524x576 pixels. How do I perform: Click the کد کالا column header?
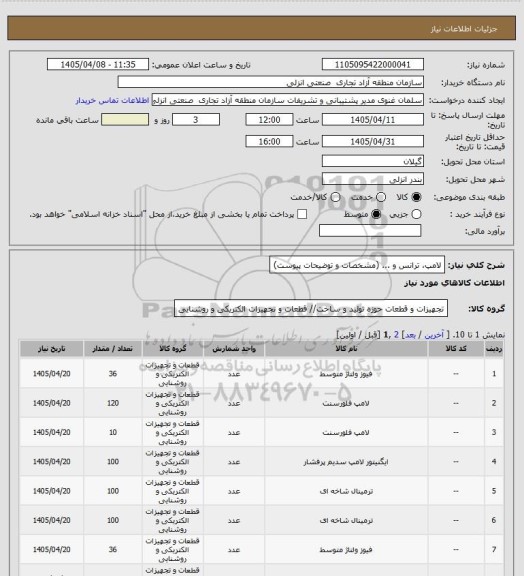[x=456, y=349]
